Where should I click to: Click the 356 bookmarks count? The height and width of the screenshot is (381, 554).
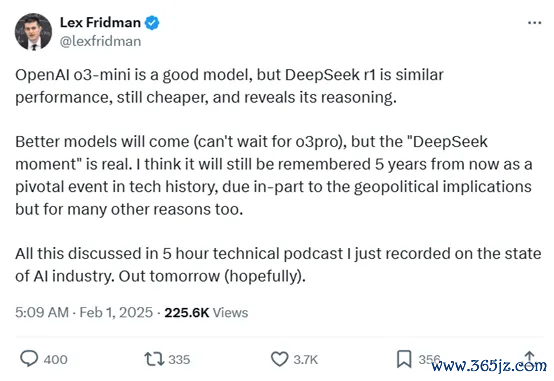[x=429, y=359]
